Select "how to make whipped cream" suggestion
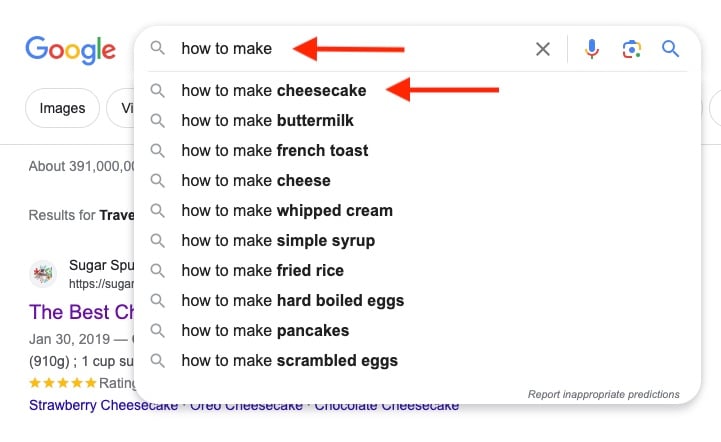Screen dimensions: 721x442 coord(286,211)
